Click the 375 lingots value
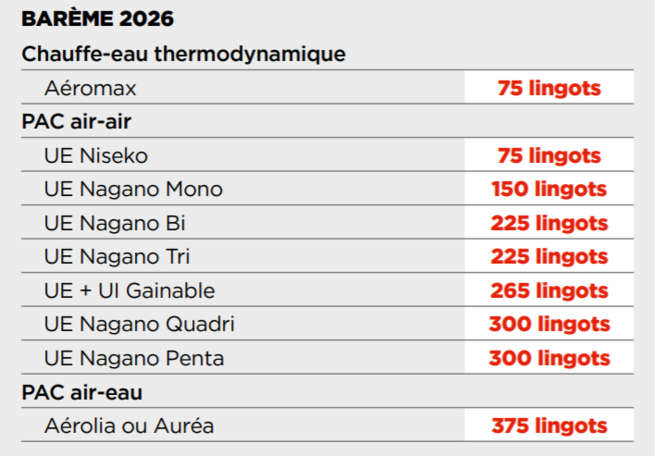 click(x=549, y=426)
